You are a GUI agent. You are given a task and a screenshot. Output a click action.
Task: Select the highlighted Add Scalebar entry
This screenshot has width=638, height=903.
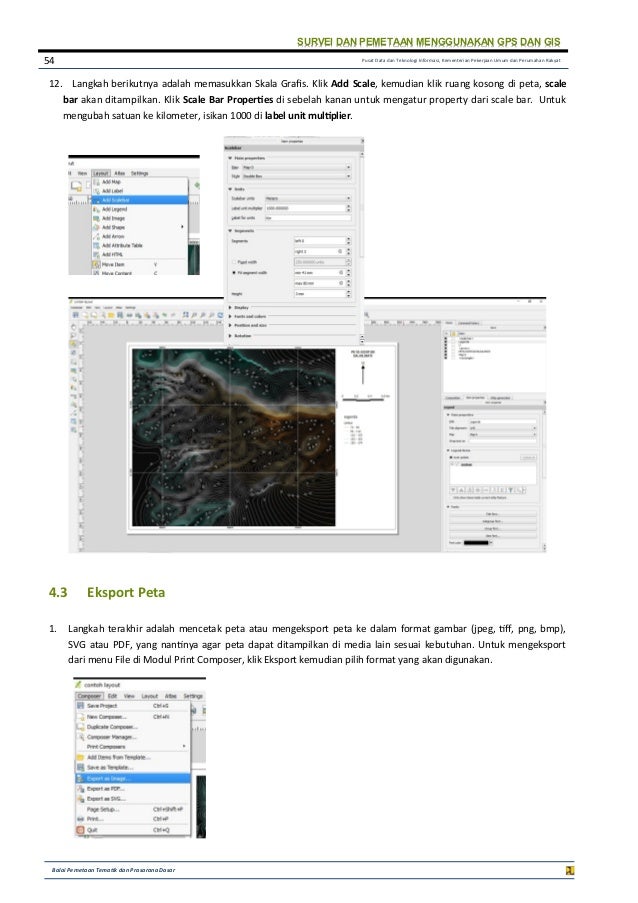click(x=140, y=200)
